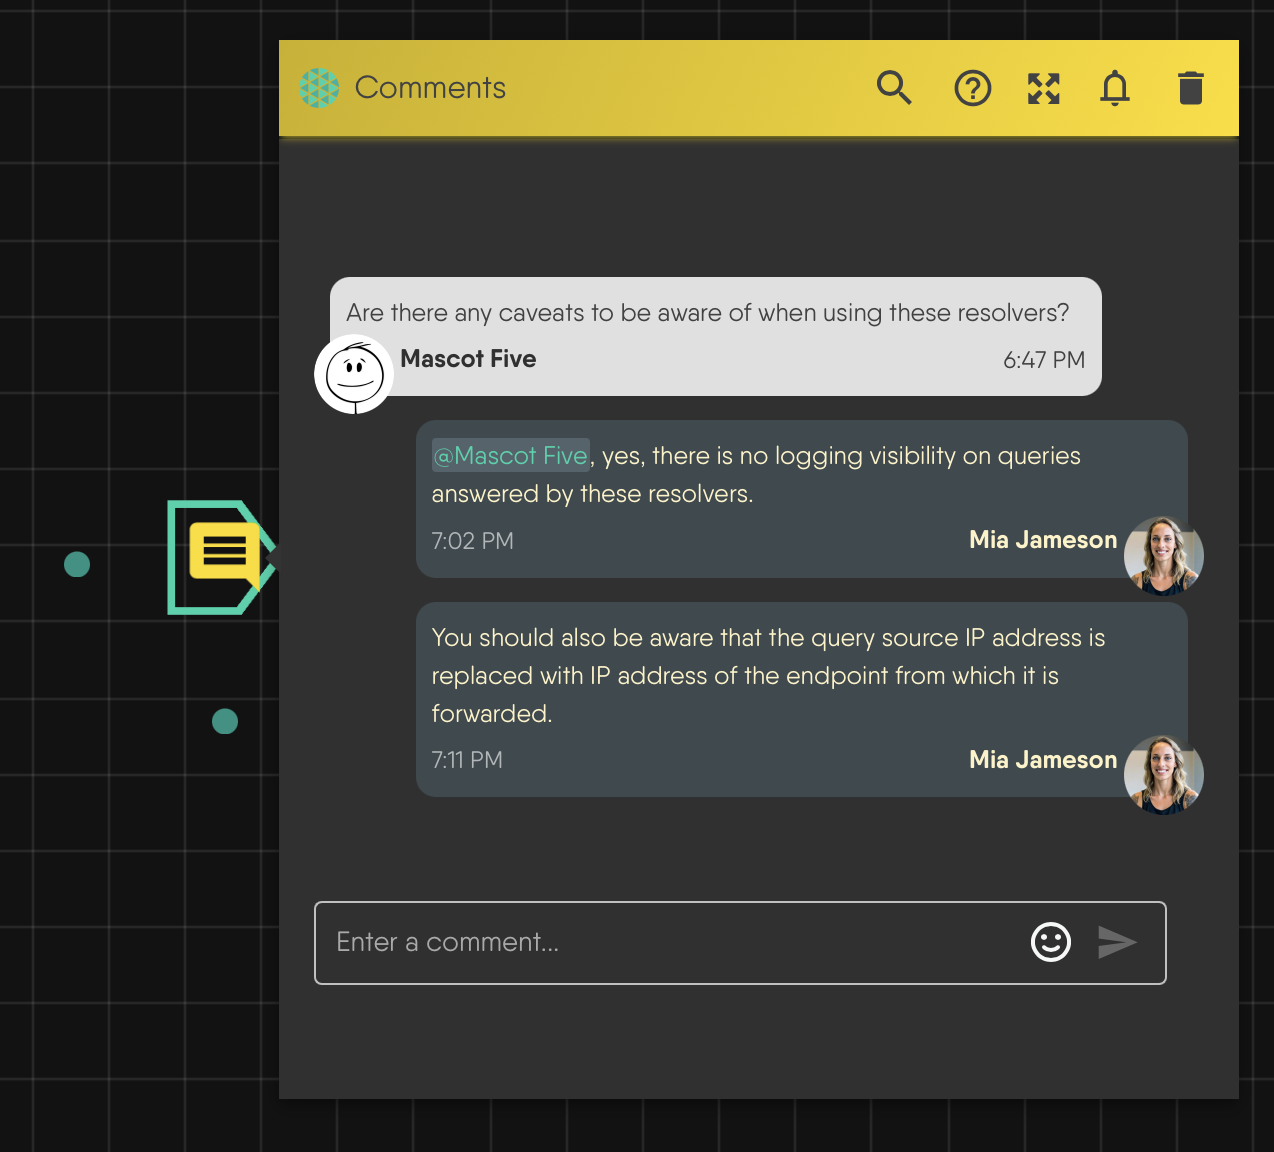This screenshot has width=1274, height=1152.
Task: Open notification settings via the bell icon
Action: click(1114, 88)
